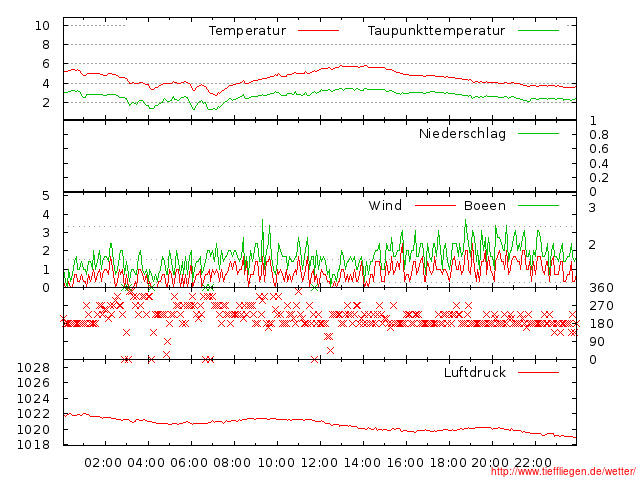Click the green Taupunkttemperatur legend line

pyautogui.click(x=538, y=31)
